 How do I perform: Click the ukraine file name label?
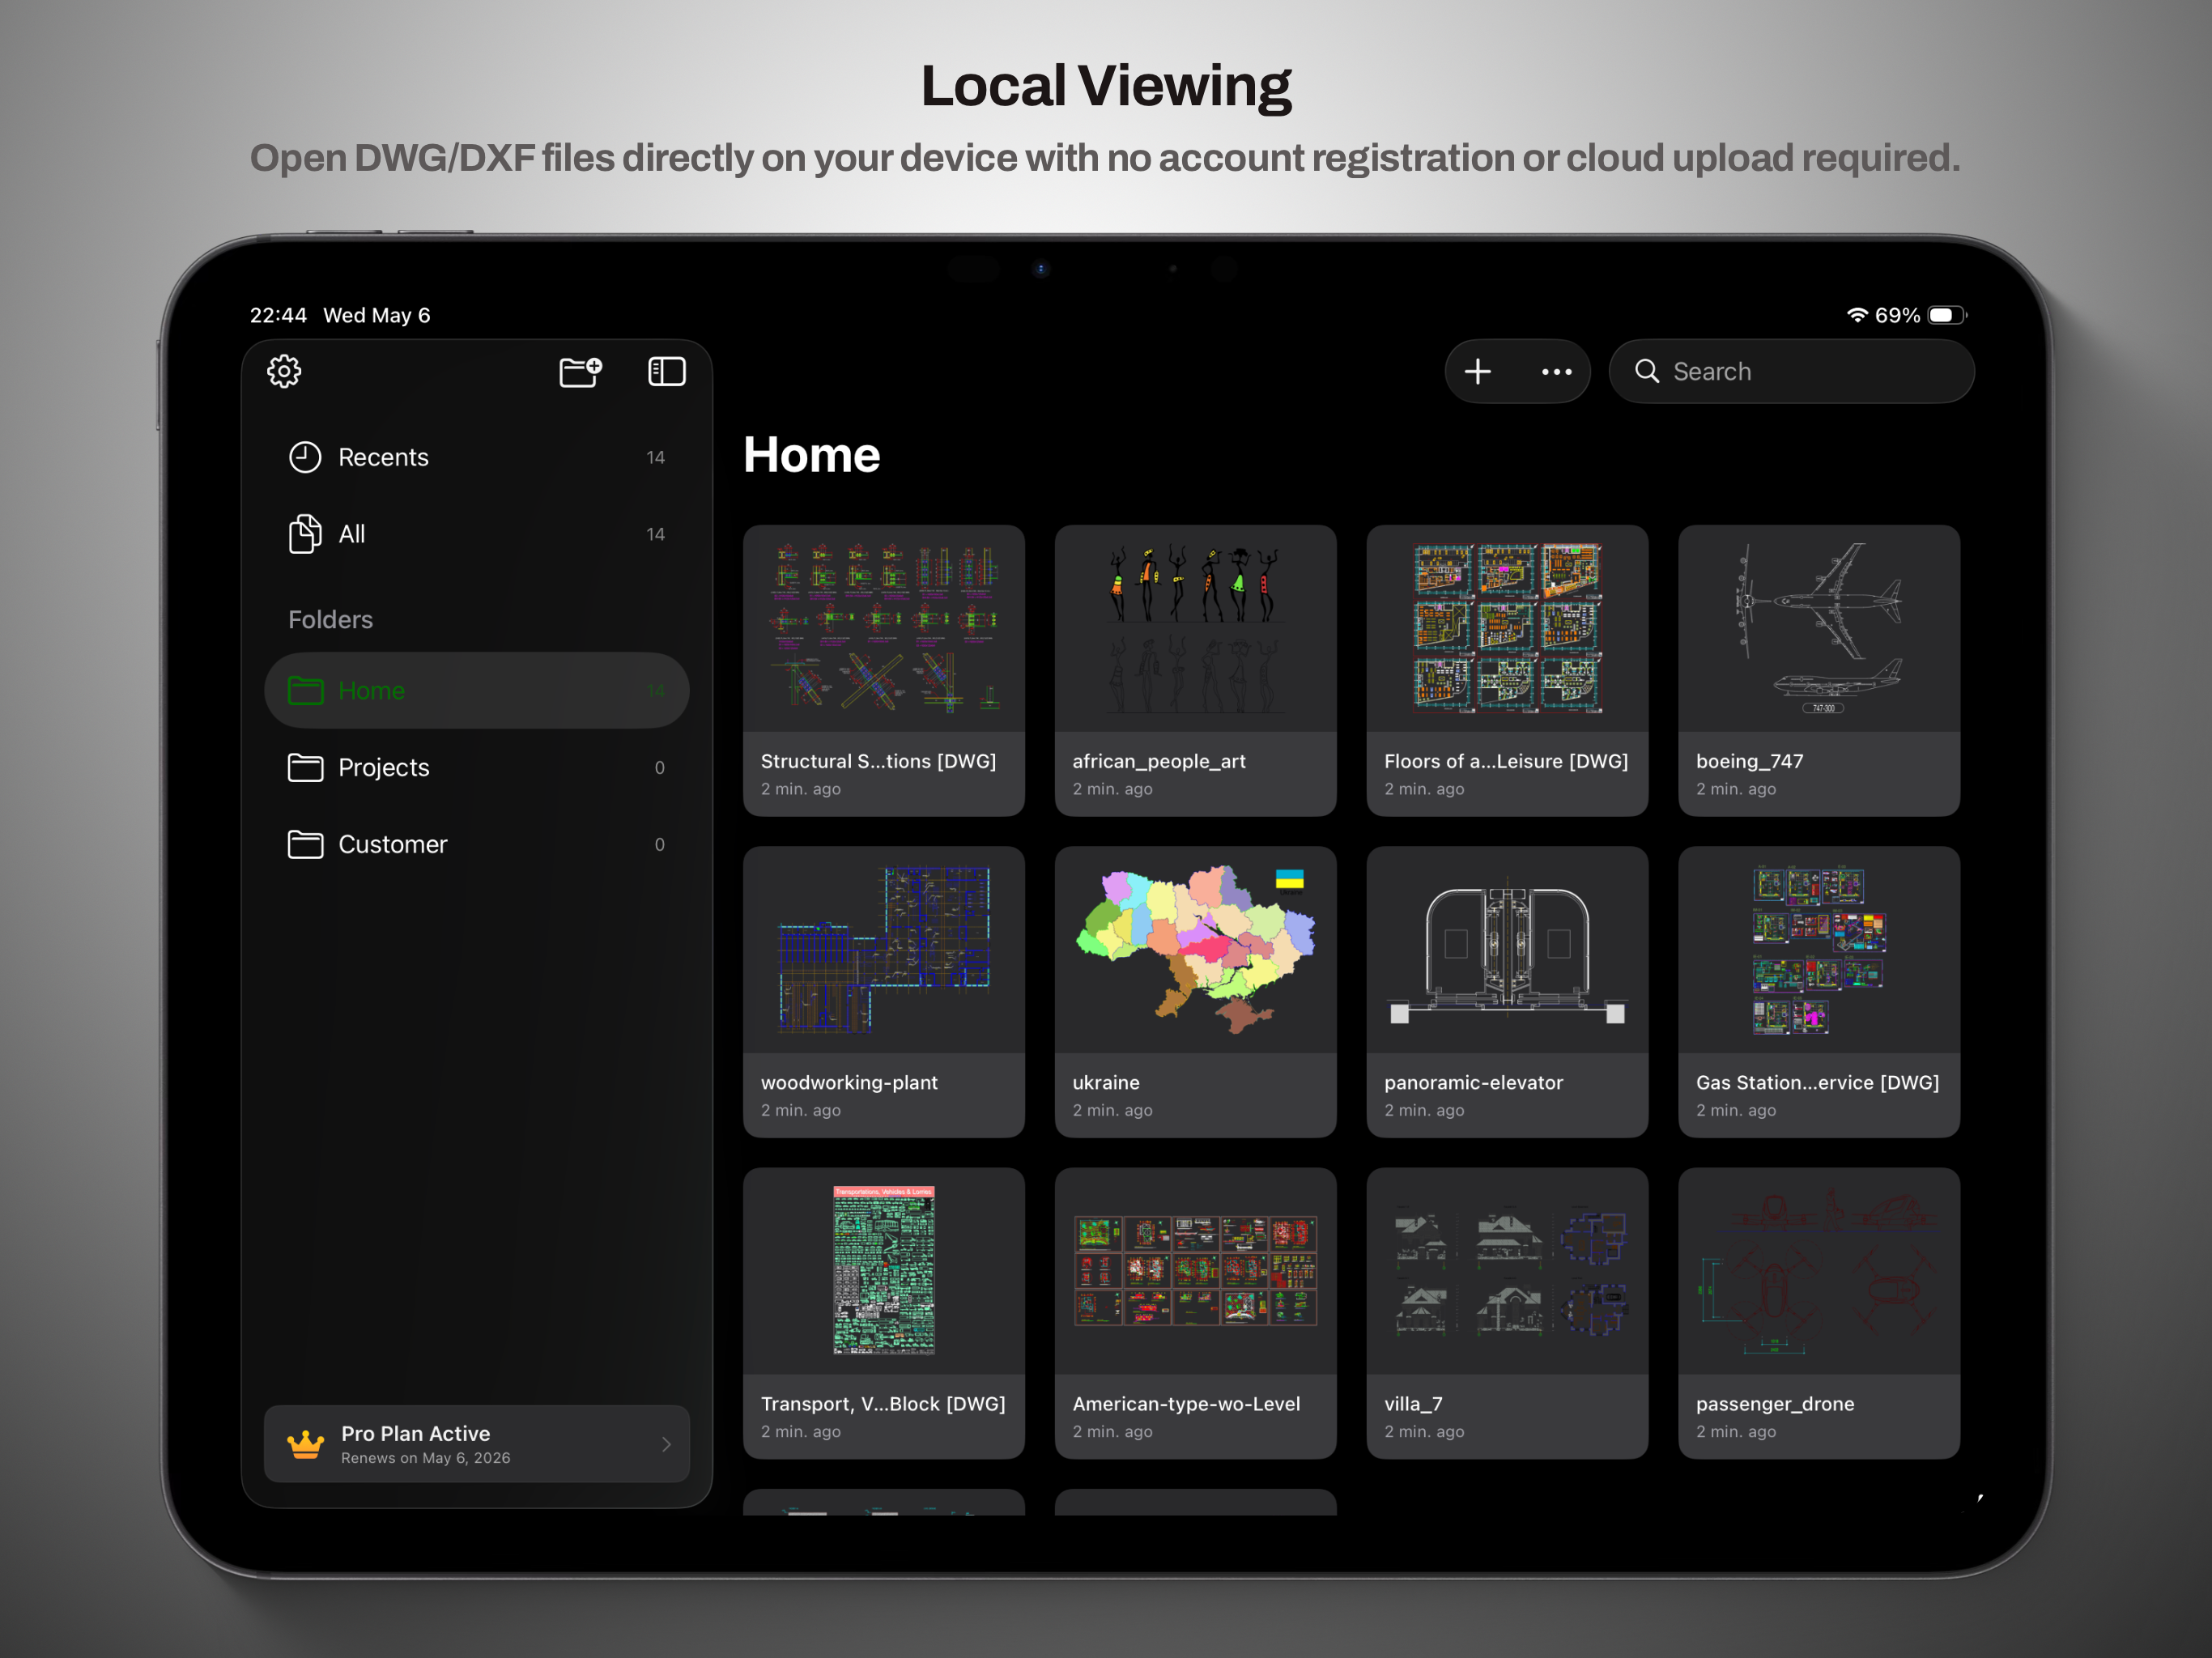[1106, 1082]
